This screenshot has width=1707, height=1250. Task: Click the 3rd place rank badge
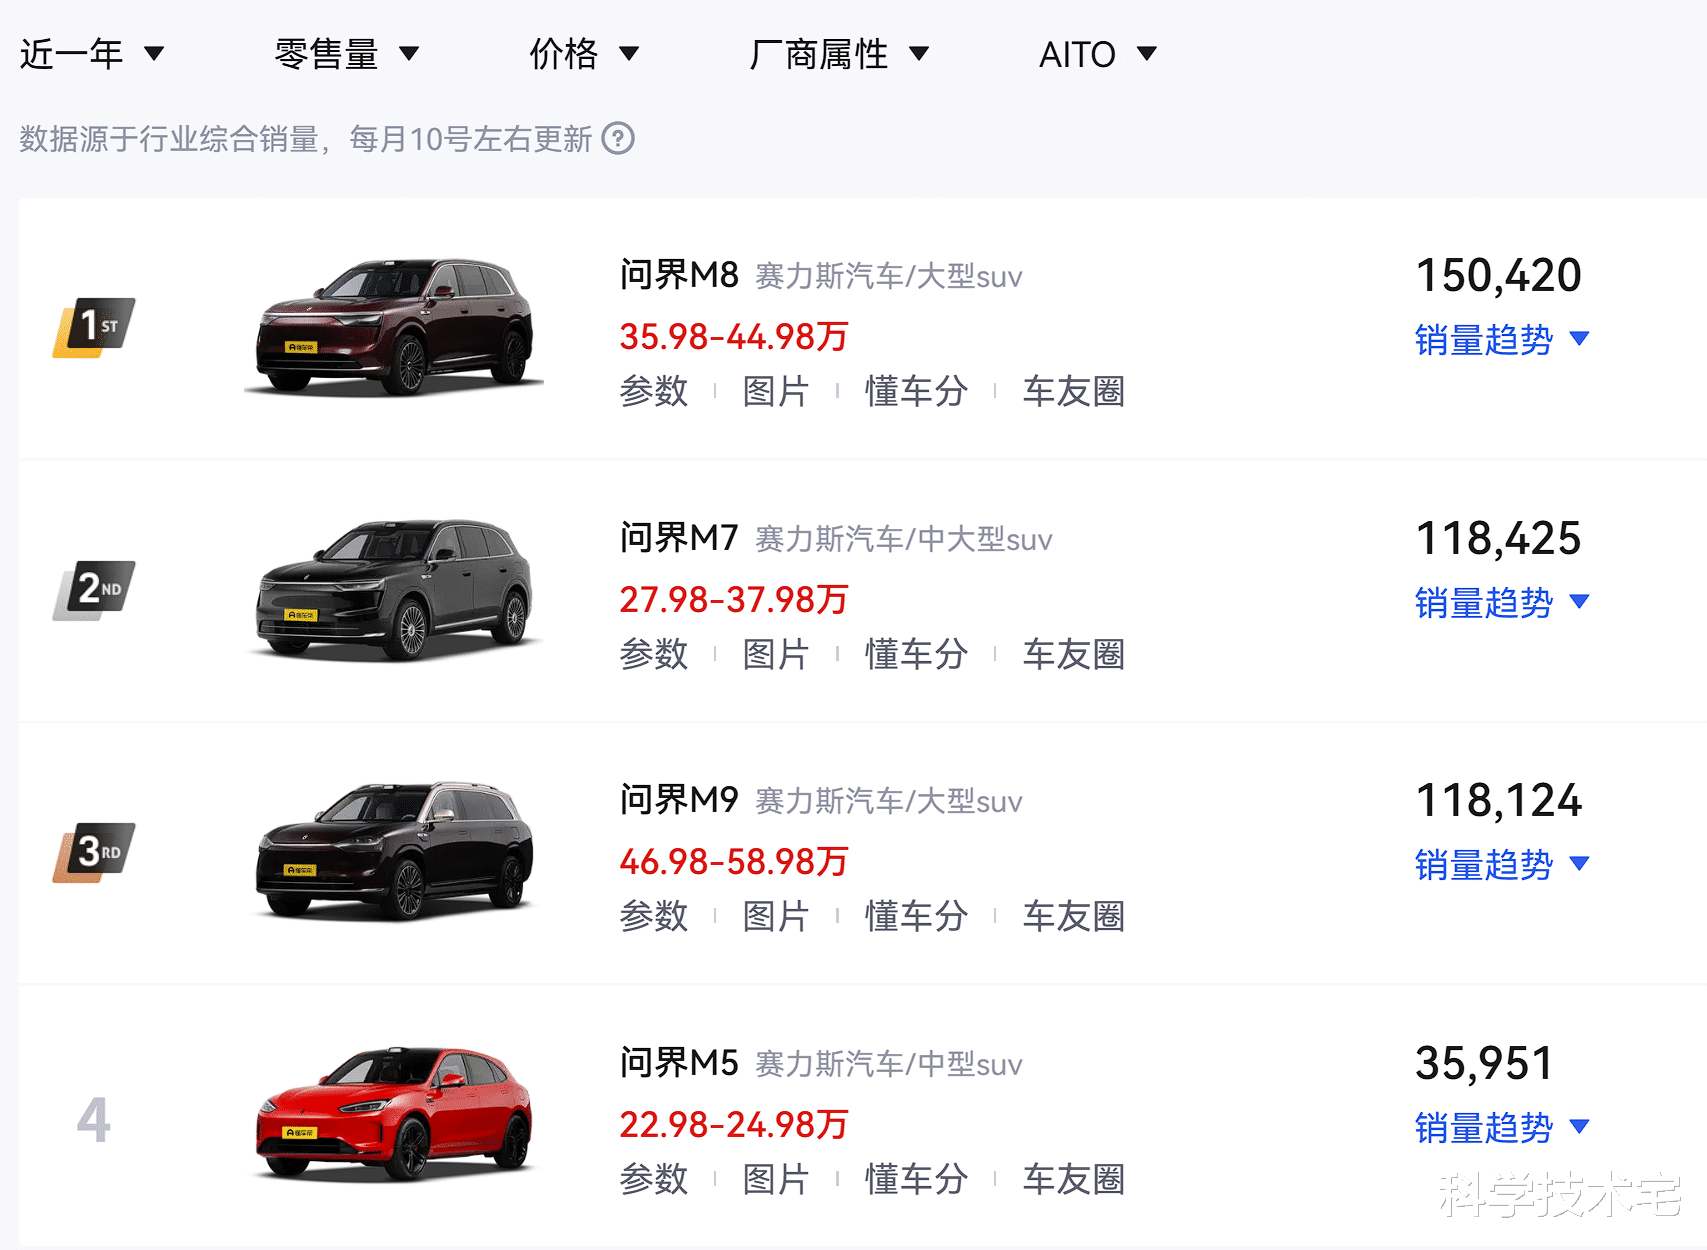coord(94,851)
